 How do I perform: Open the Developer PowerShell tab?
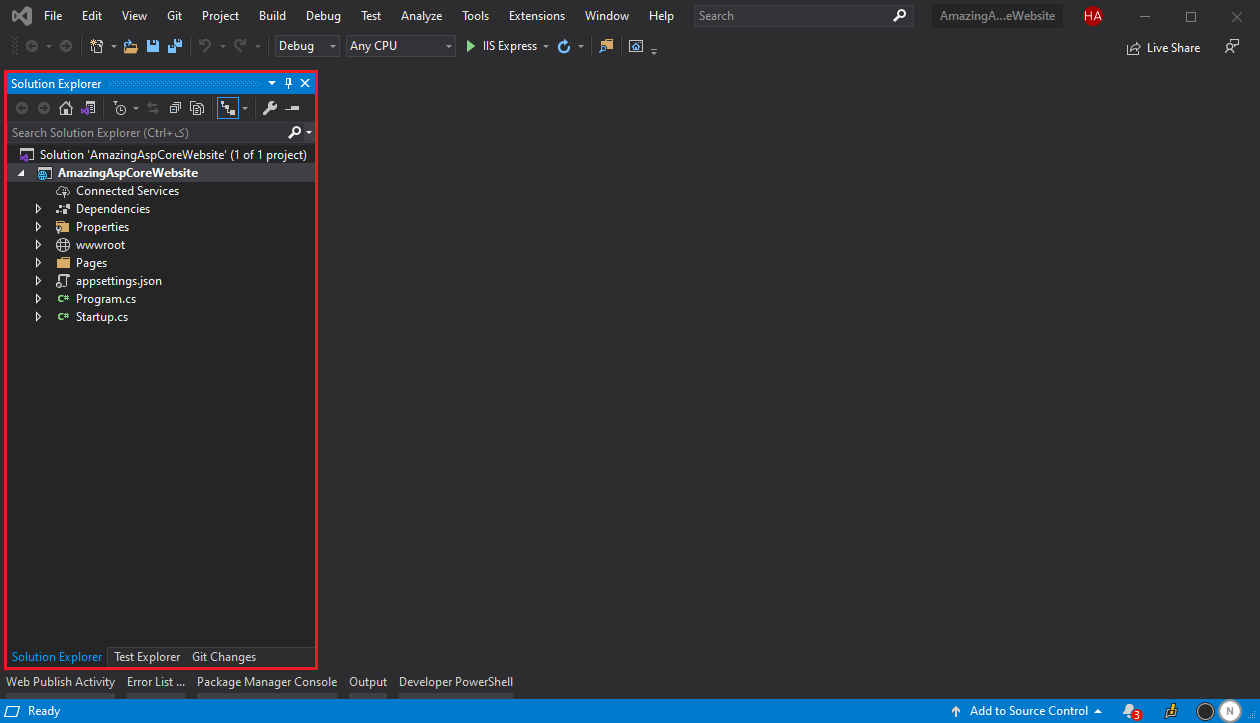(x=456, y=682)
